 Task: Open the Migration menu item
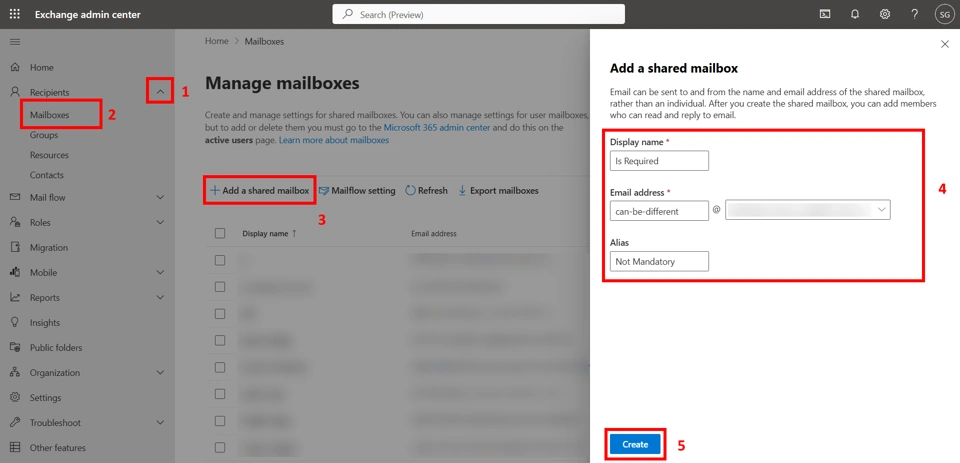[x=49, y=247]
